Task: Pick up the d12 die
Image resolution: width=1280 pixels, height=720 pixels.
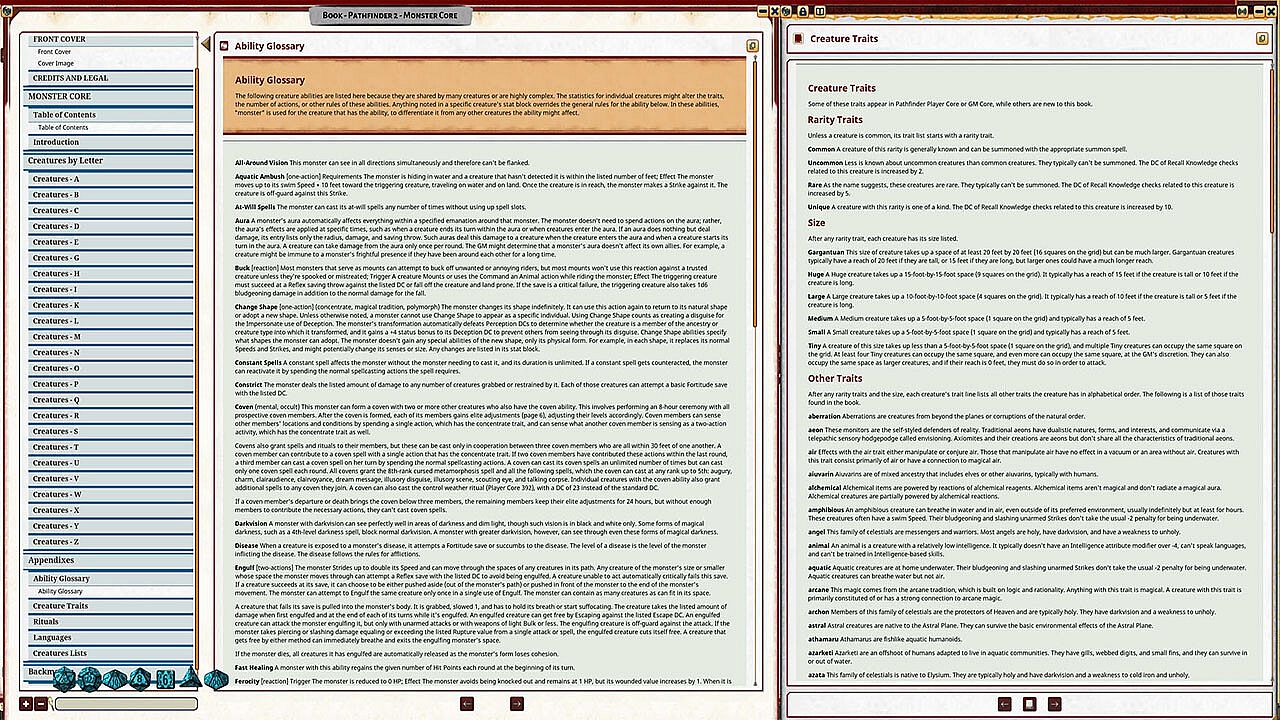Action: pos(89,680)
